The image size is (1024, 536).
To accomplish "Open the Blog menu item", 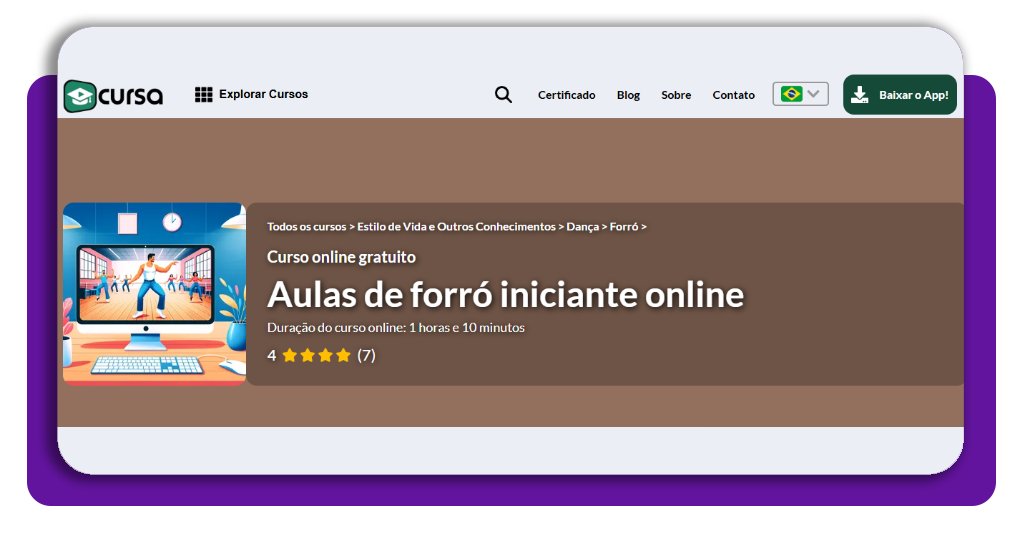I will (x=628, y=95).
